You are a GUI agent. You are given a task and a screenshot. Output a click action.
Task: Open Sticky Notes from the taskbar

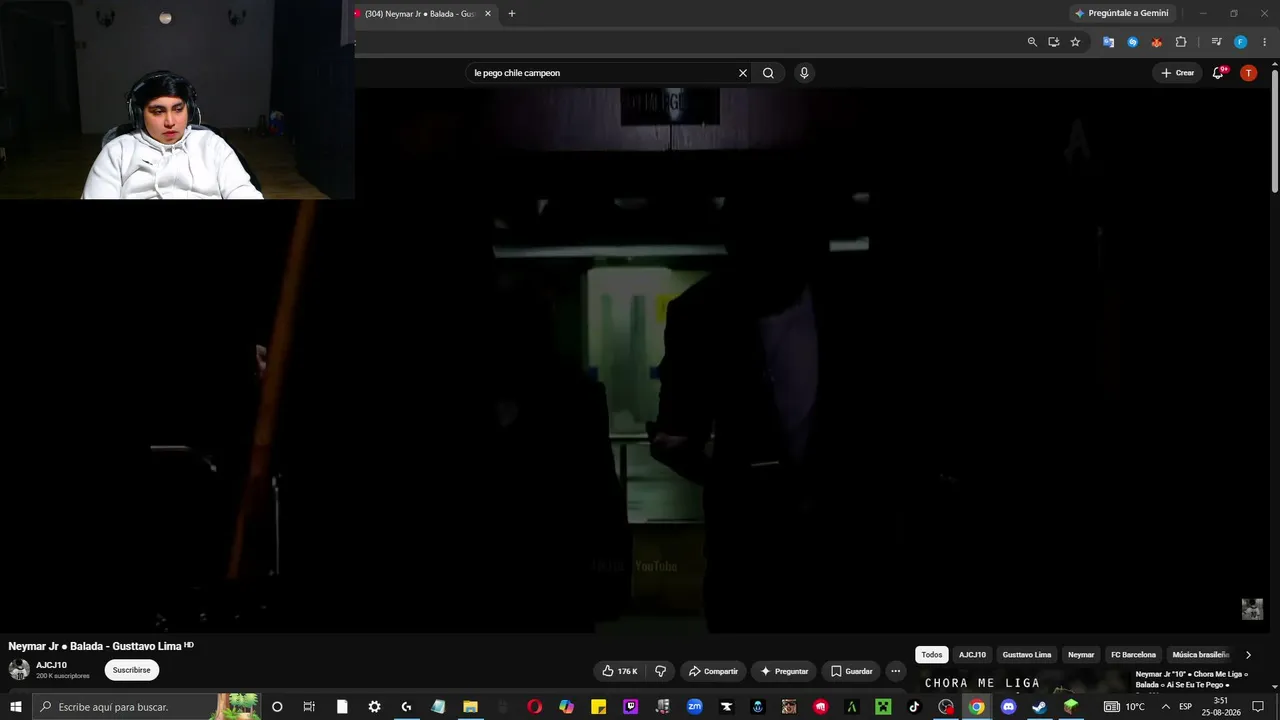(x=599, y=707)
